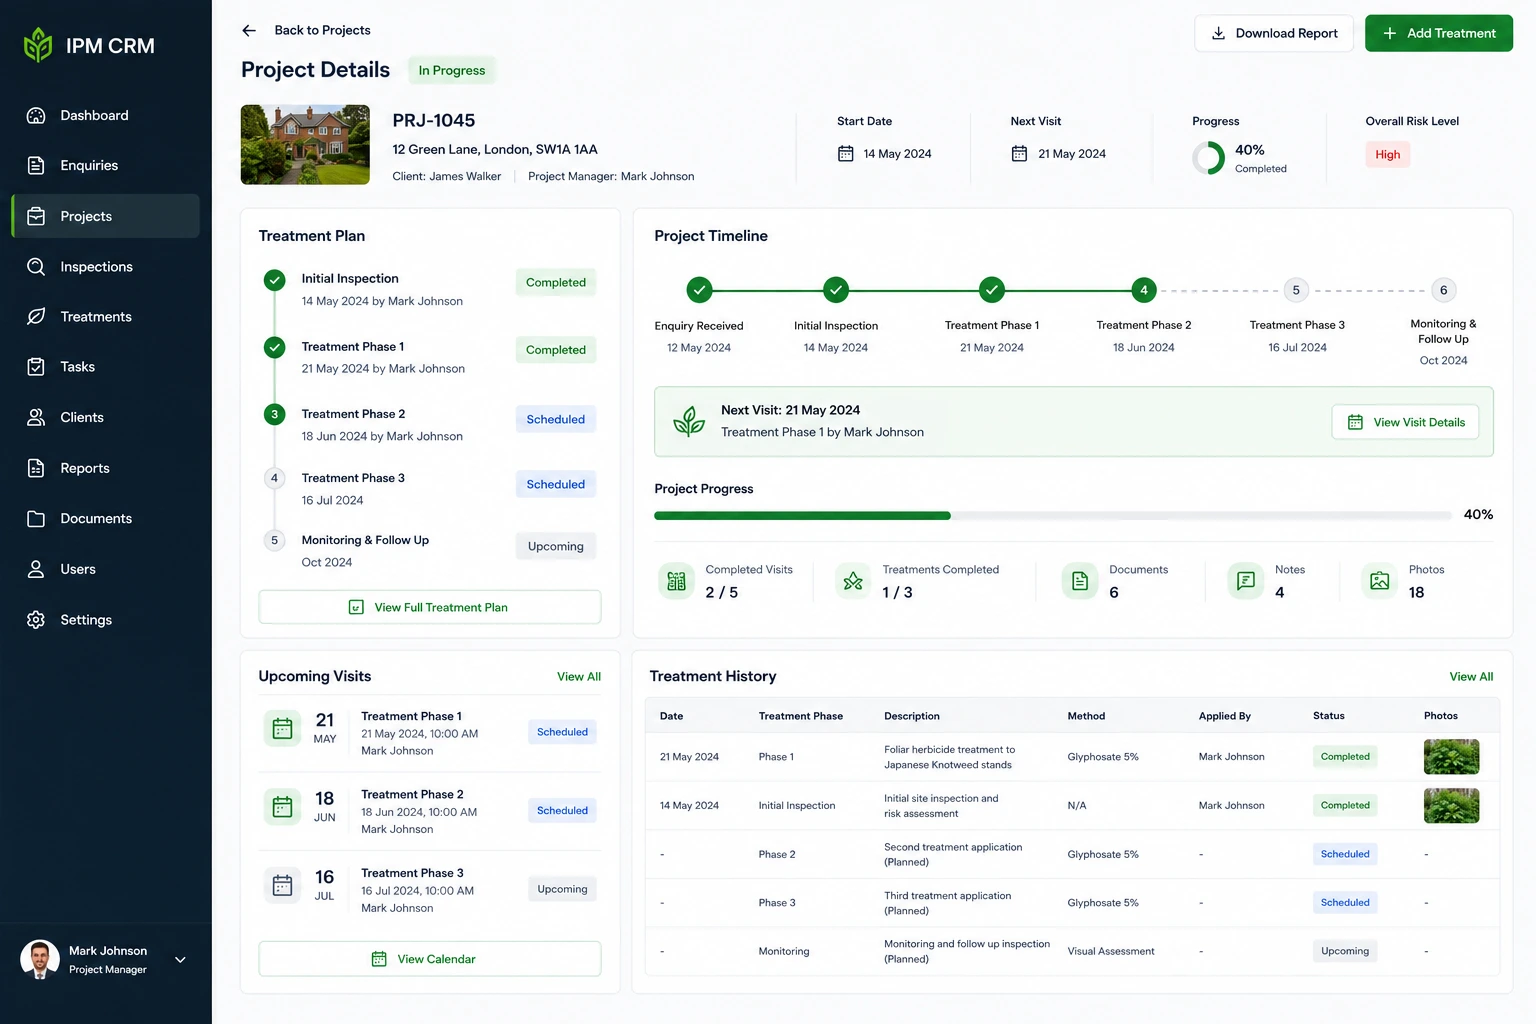
Task: Click the Photos stat icon
Action: point(1380,581)
